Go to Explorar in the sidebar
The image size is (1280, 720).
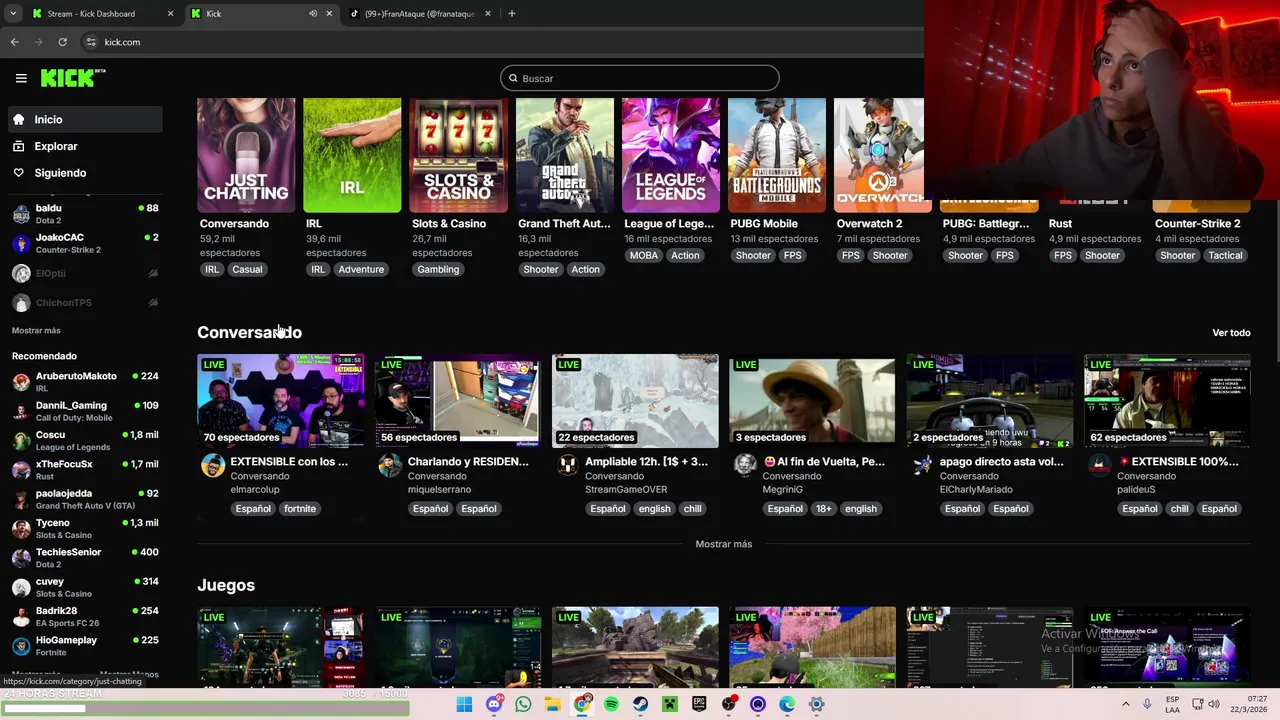86,146
